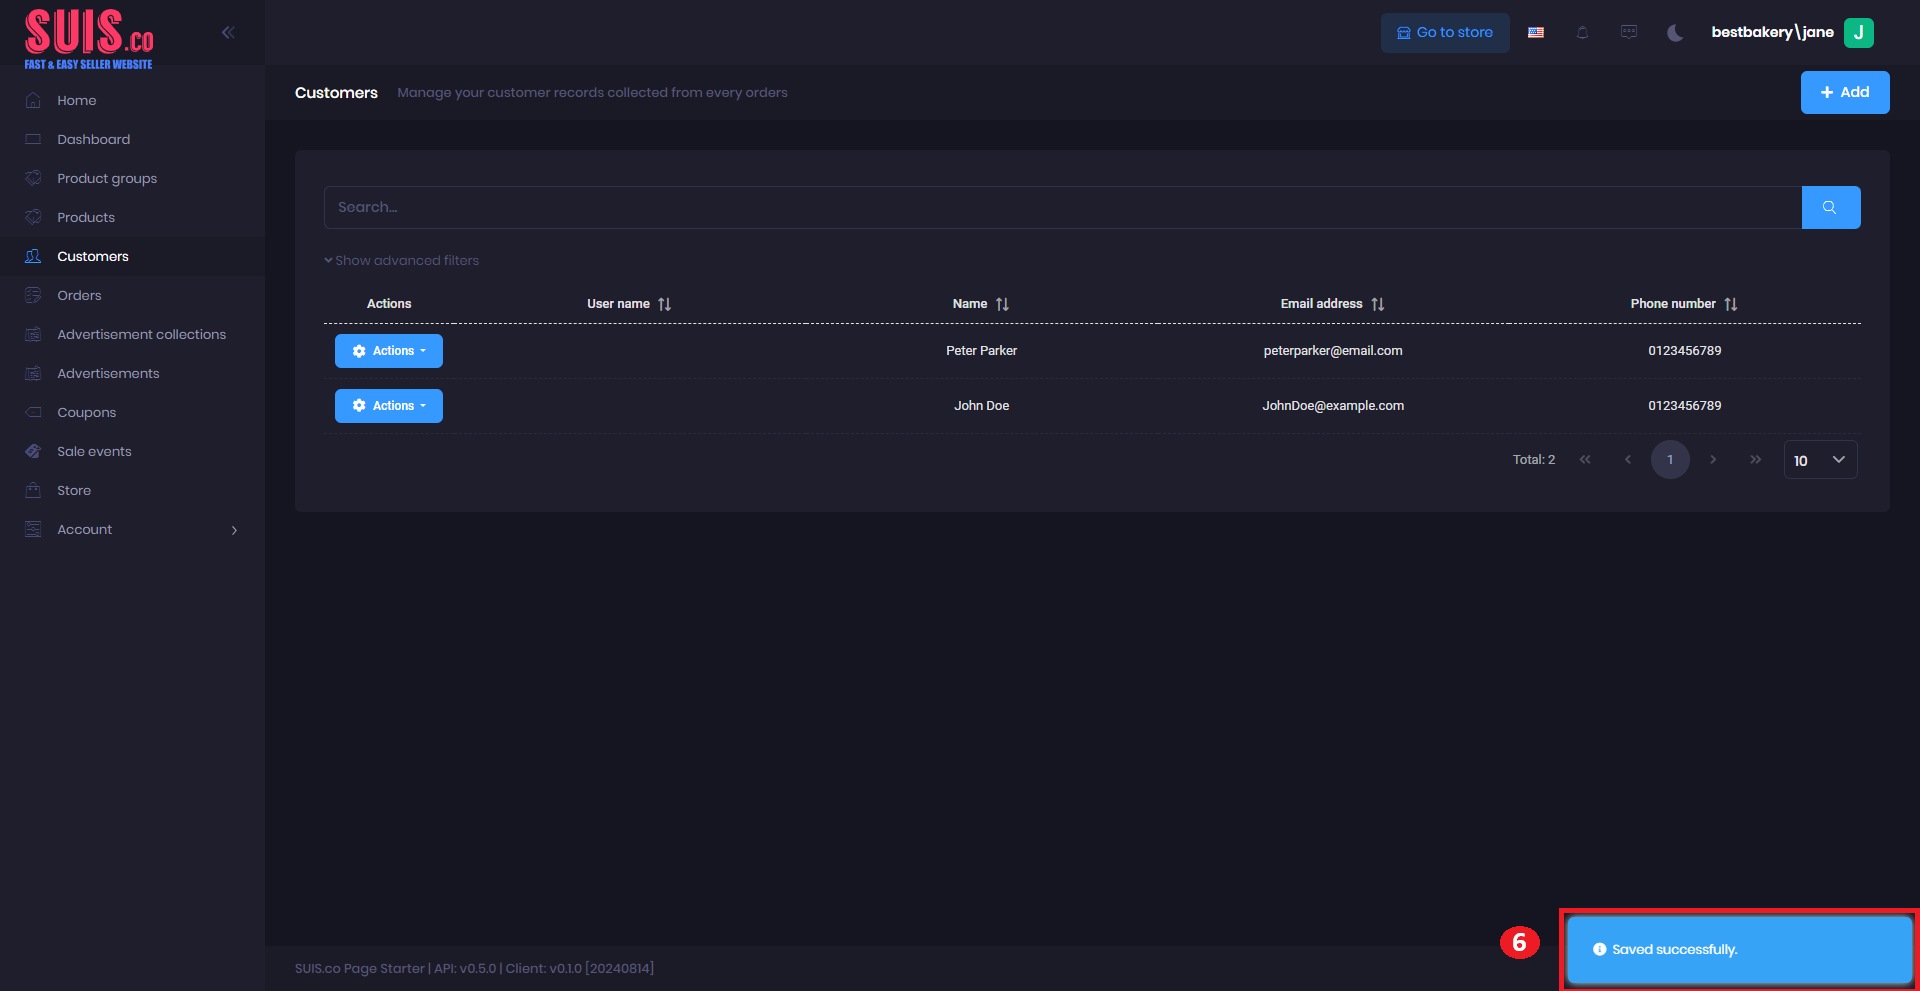Sort by Name column arrows
Viewport: 1920px width, 991px height.
[x=1002, y=304]
